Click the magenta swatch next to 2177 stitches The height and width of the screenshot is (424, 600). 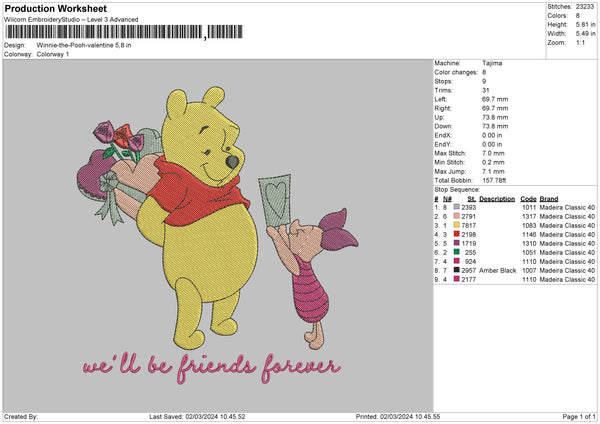[457, 279]
